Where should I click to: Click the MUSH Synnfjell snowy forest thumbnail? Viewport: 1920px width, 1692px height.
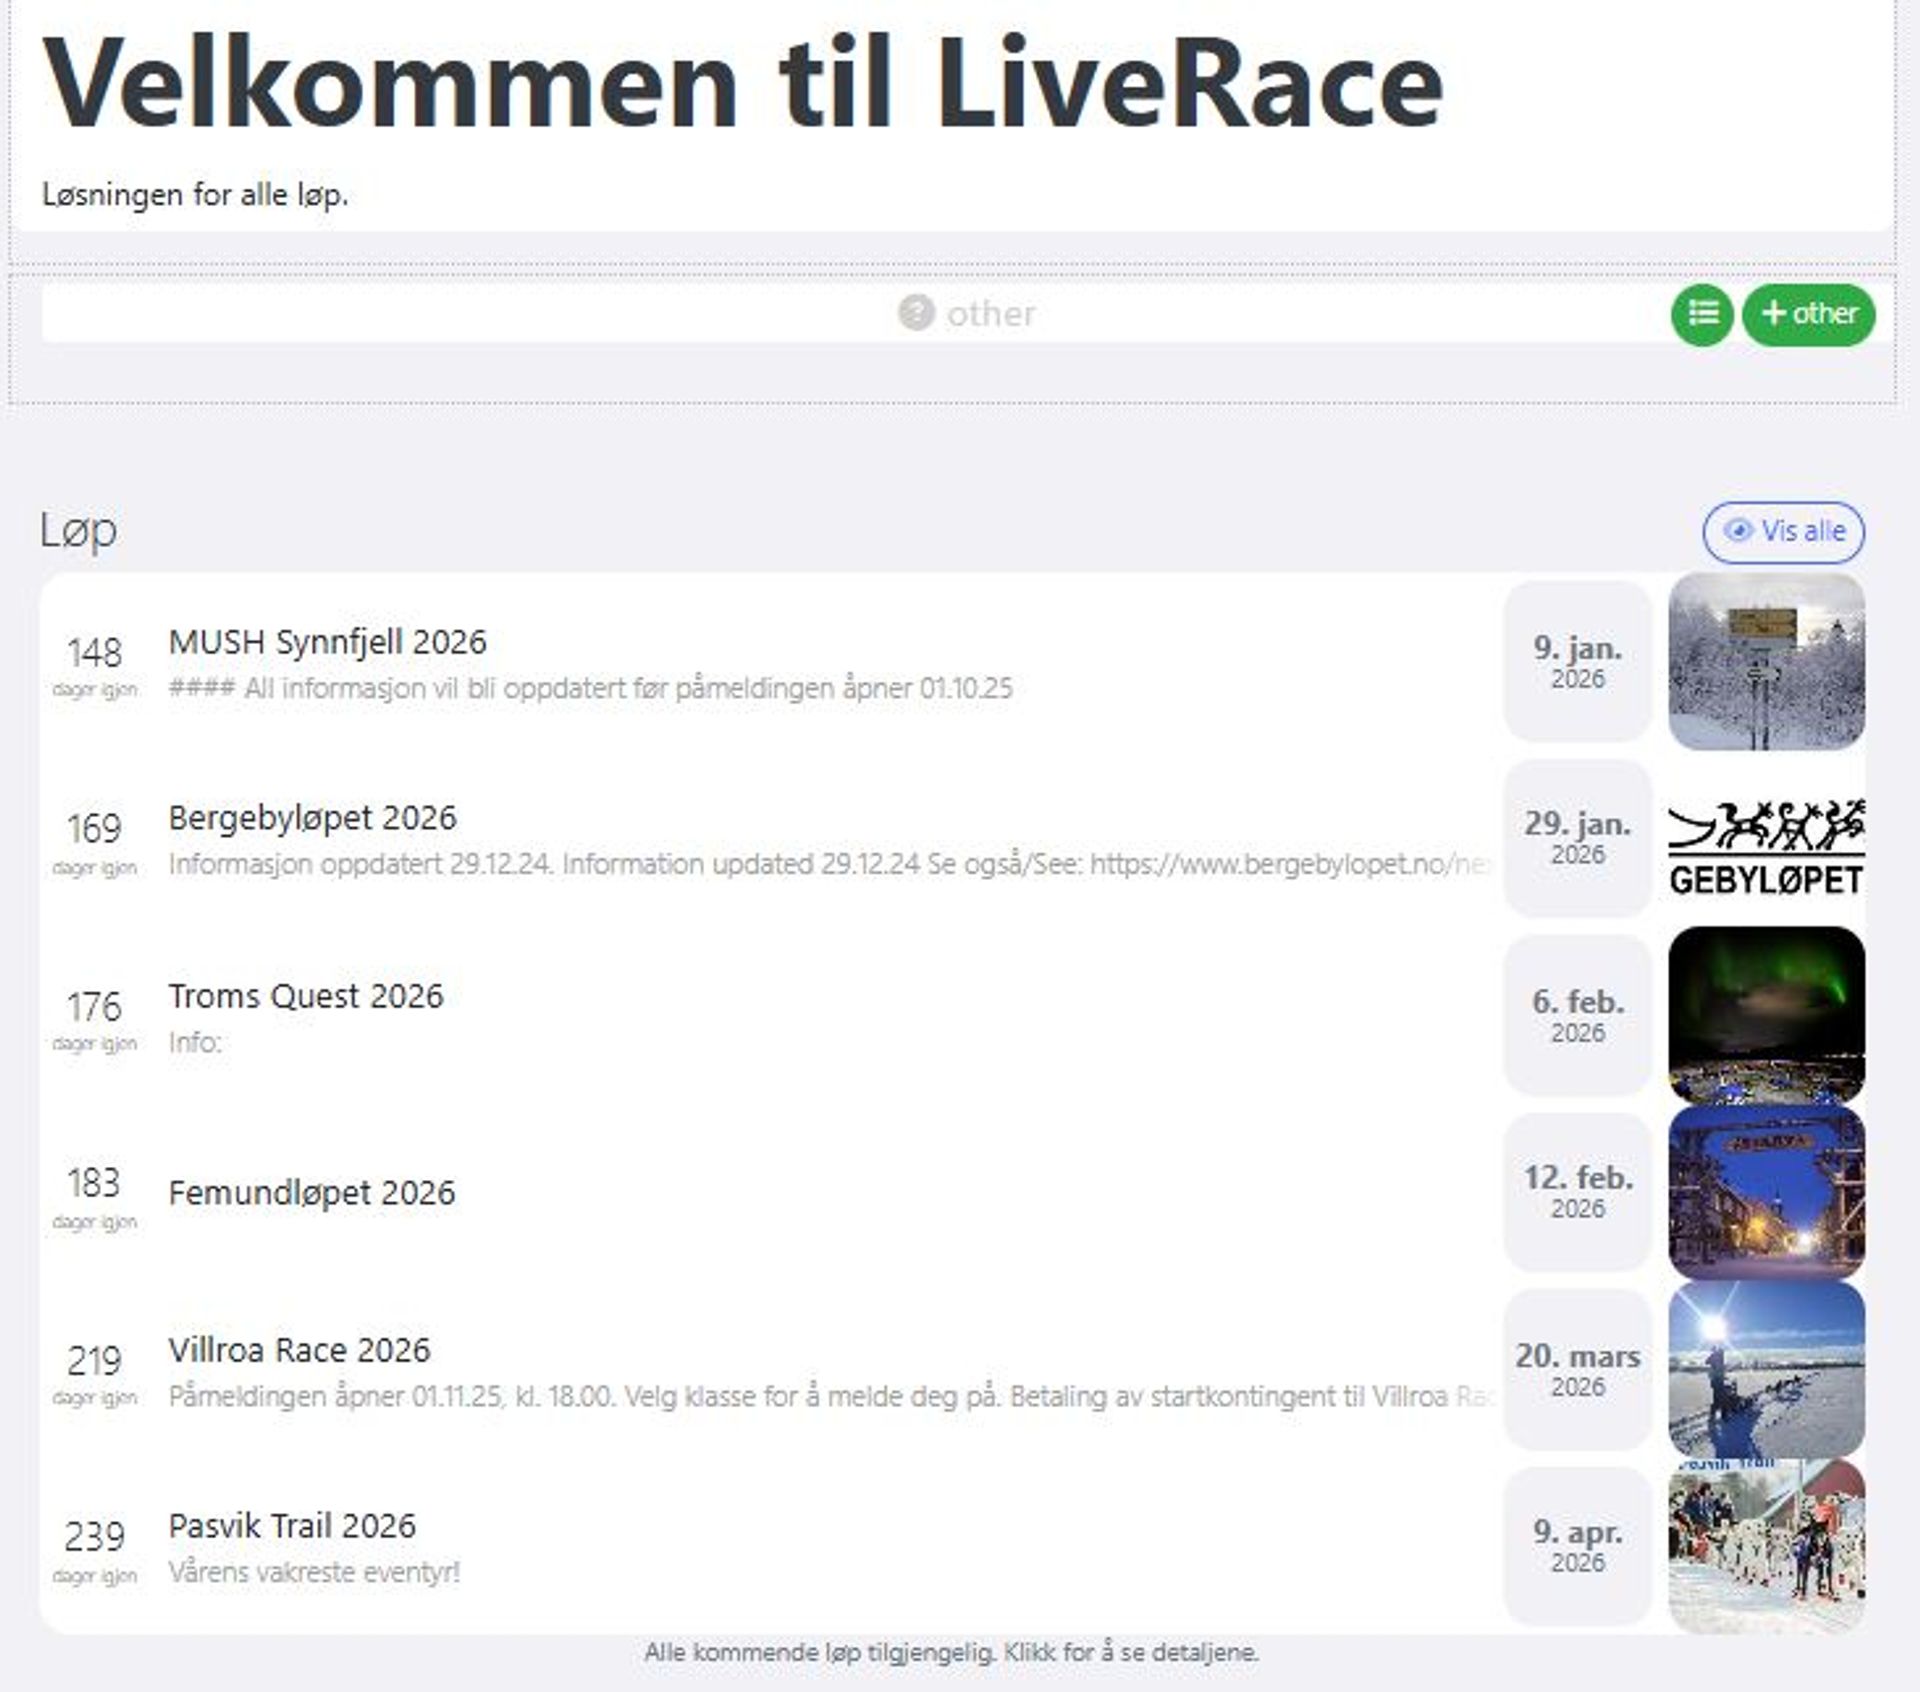click(x=1766, y=662)
